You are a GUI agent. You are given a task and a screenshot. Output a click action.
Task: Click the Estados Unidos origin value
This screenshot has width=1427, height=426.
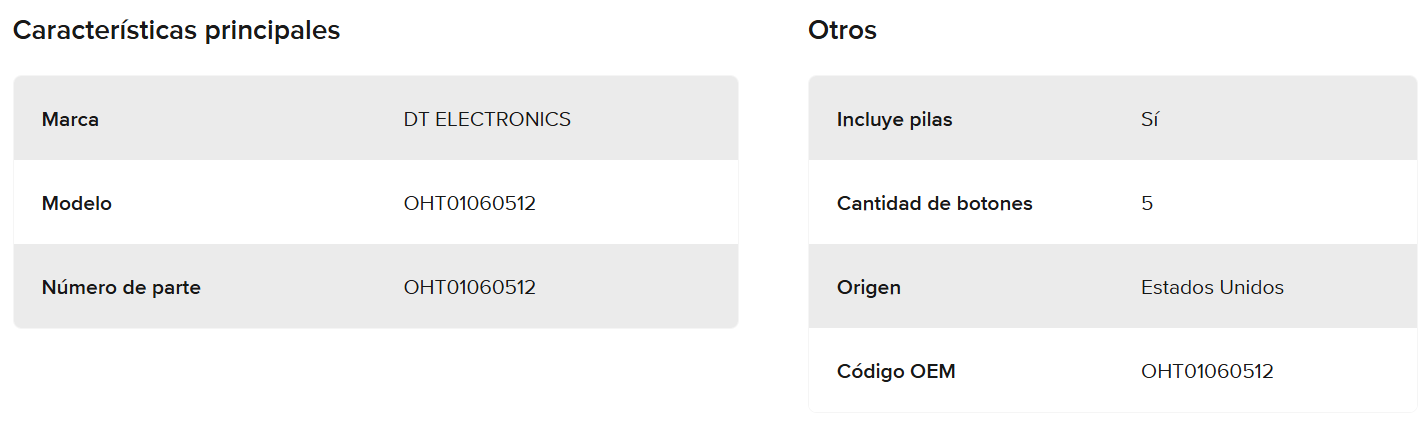pyautogui.click(x=1212, y=288)
